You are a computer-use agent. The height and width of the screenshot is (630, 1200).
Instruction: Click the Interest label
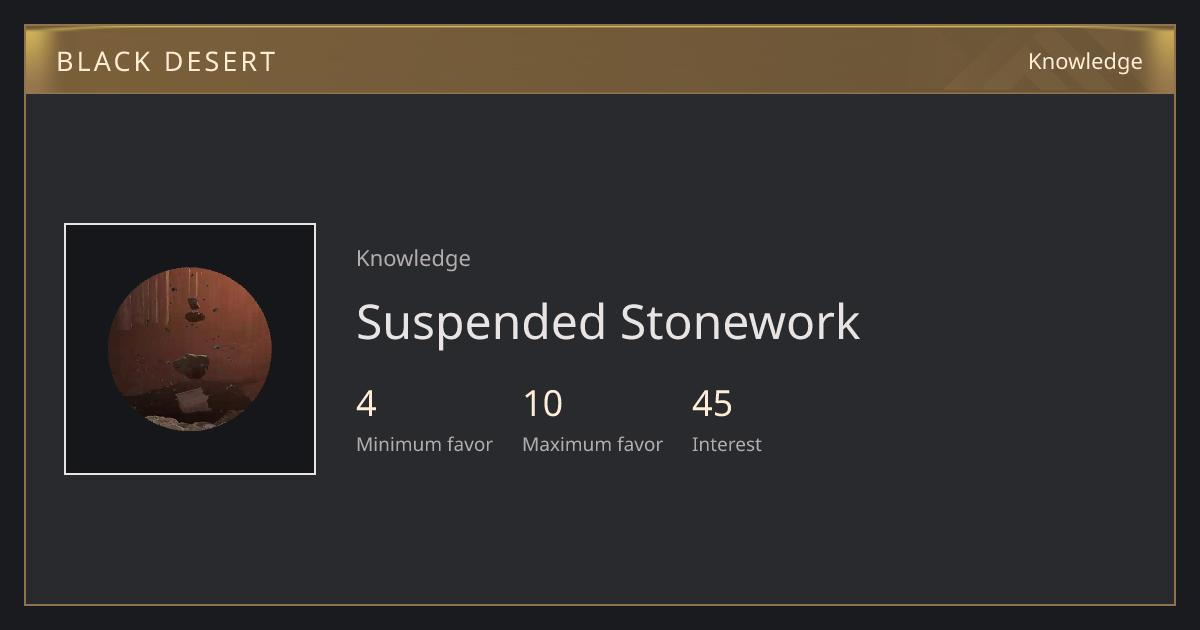click(x=726, y=445)
